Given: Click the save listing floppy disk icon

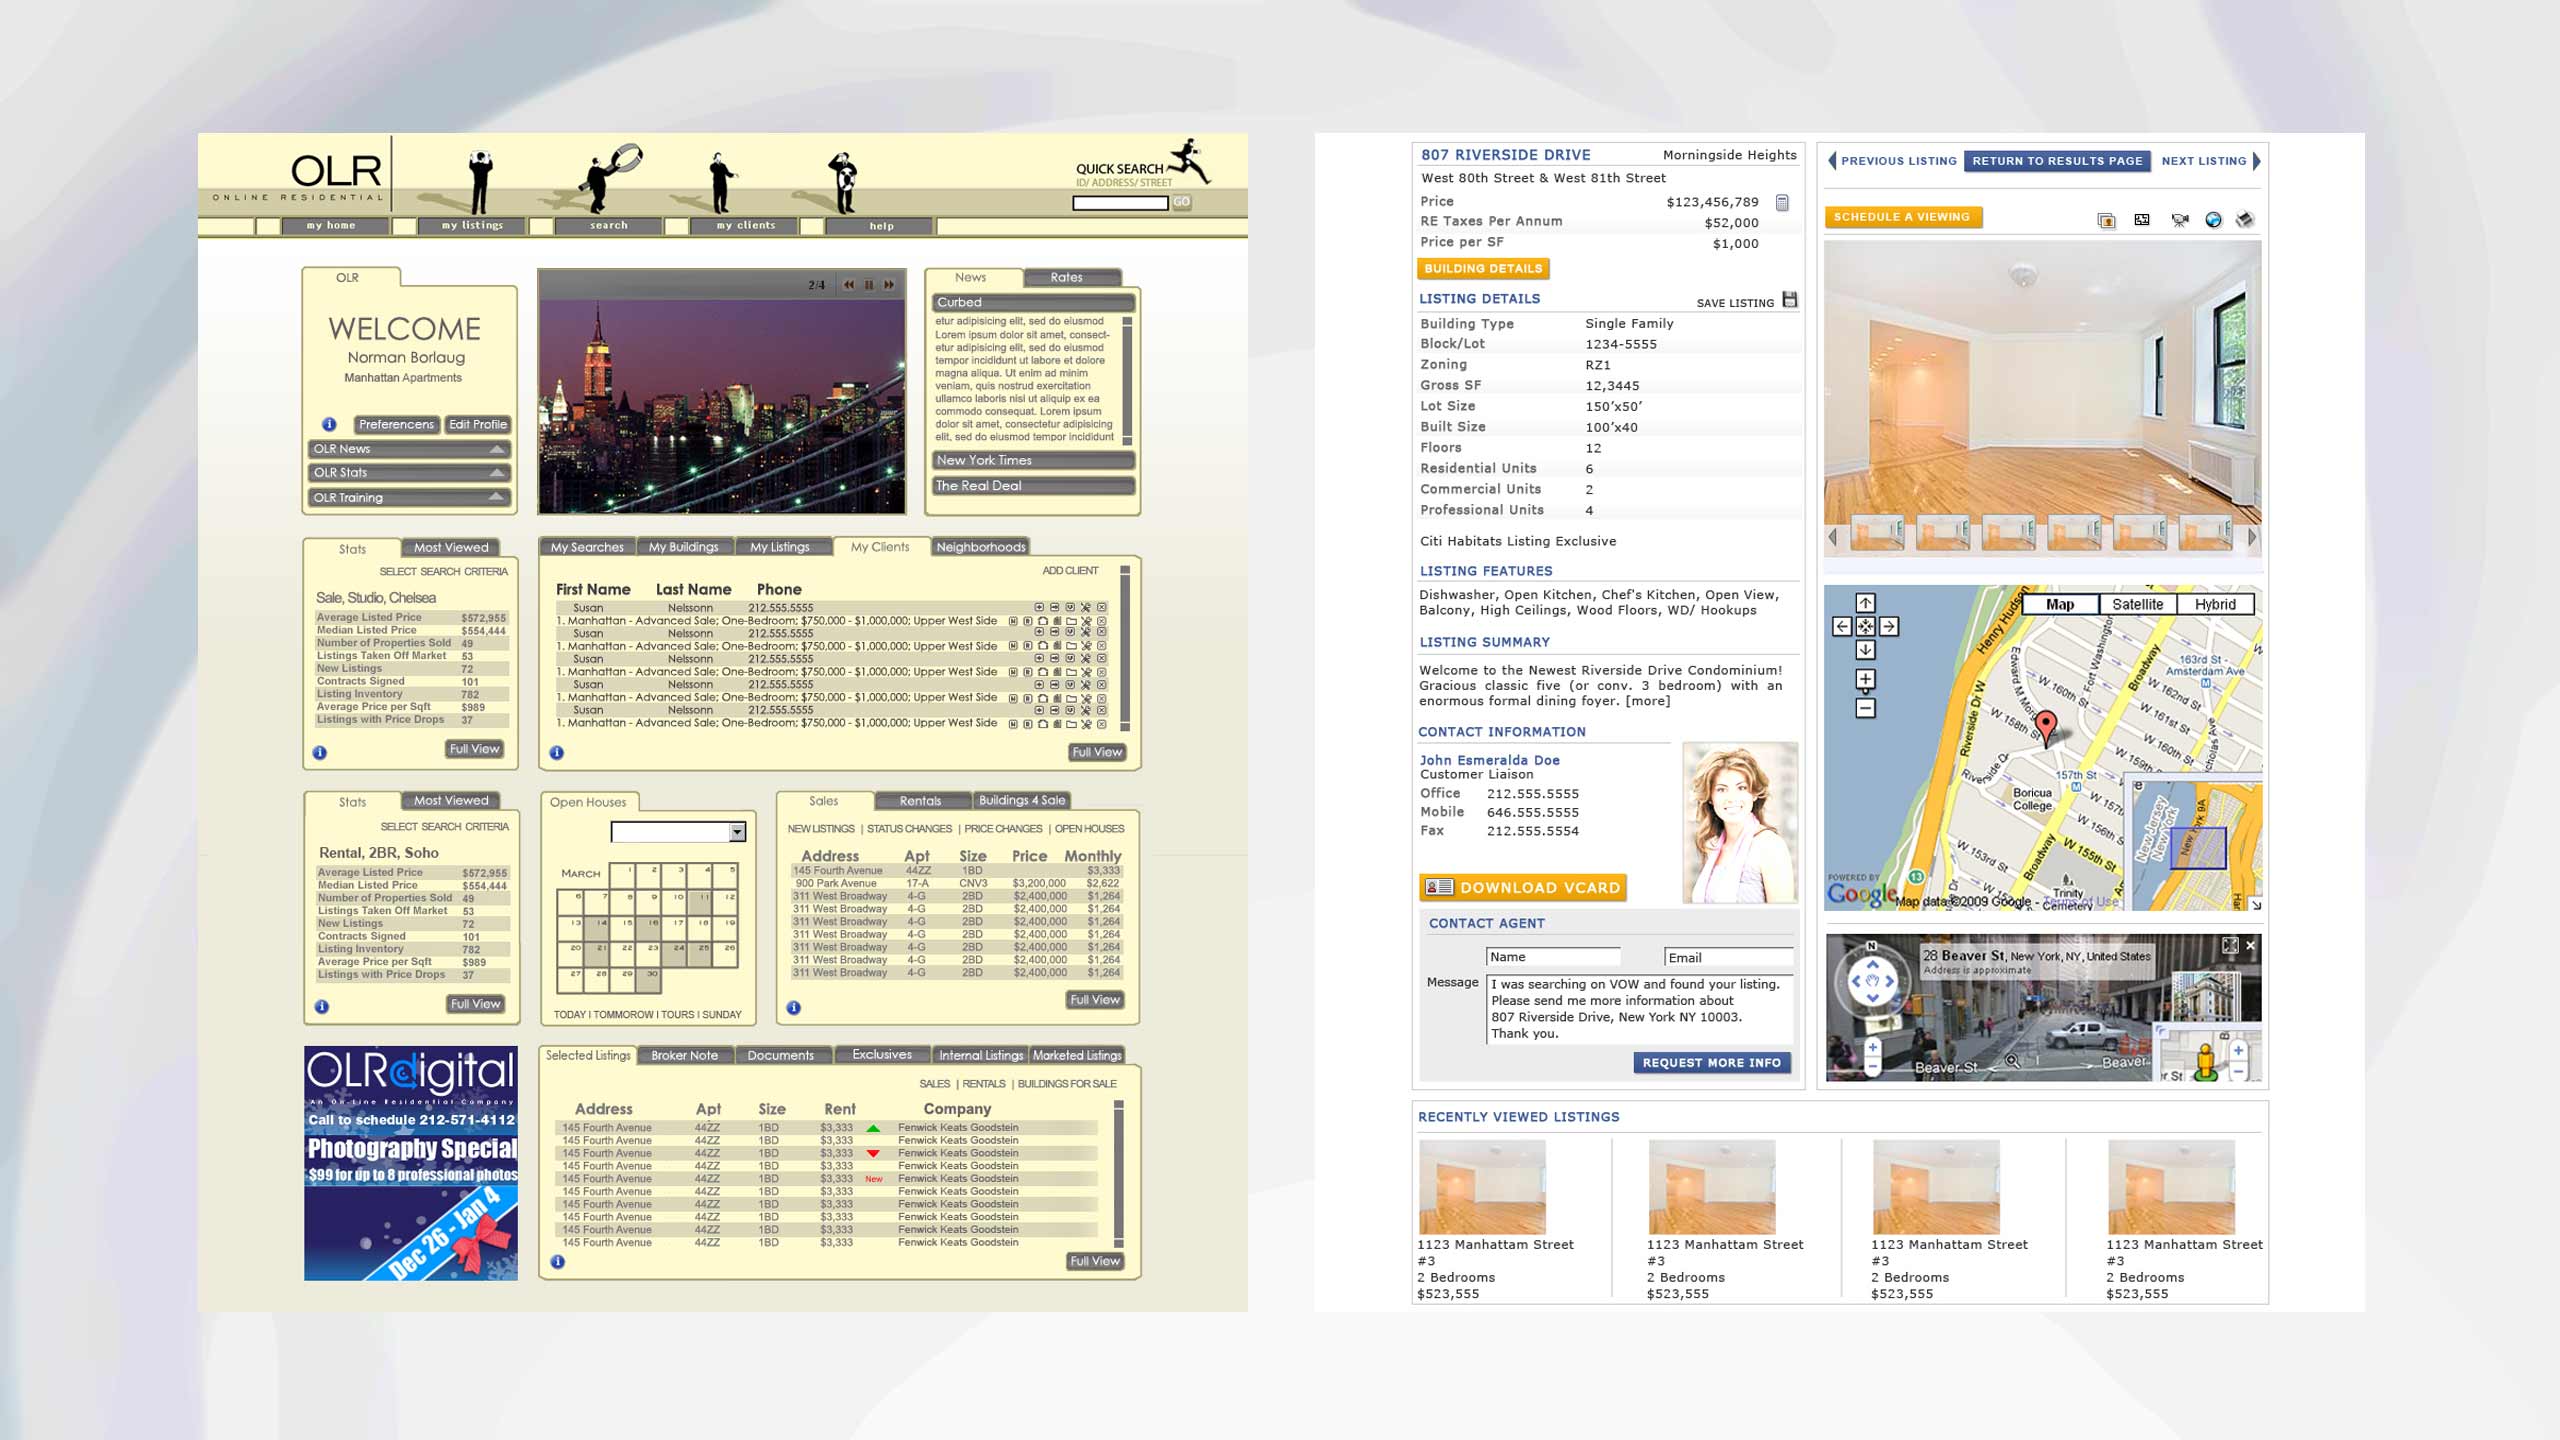Looking at the screenshot, I should click(x=1790, y=300).
